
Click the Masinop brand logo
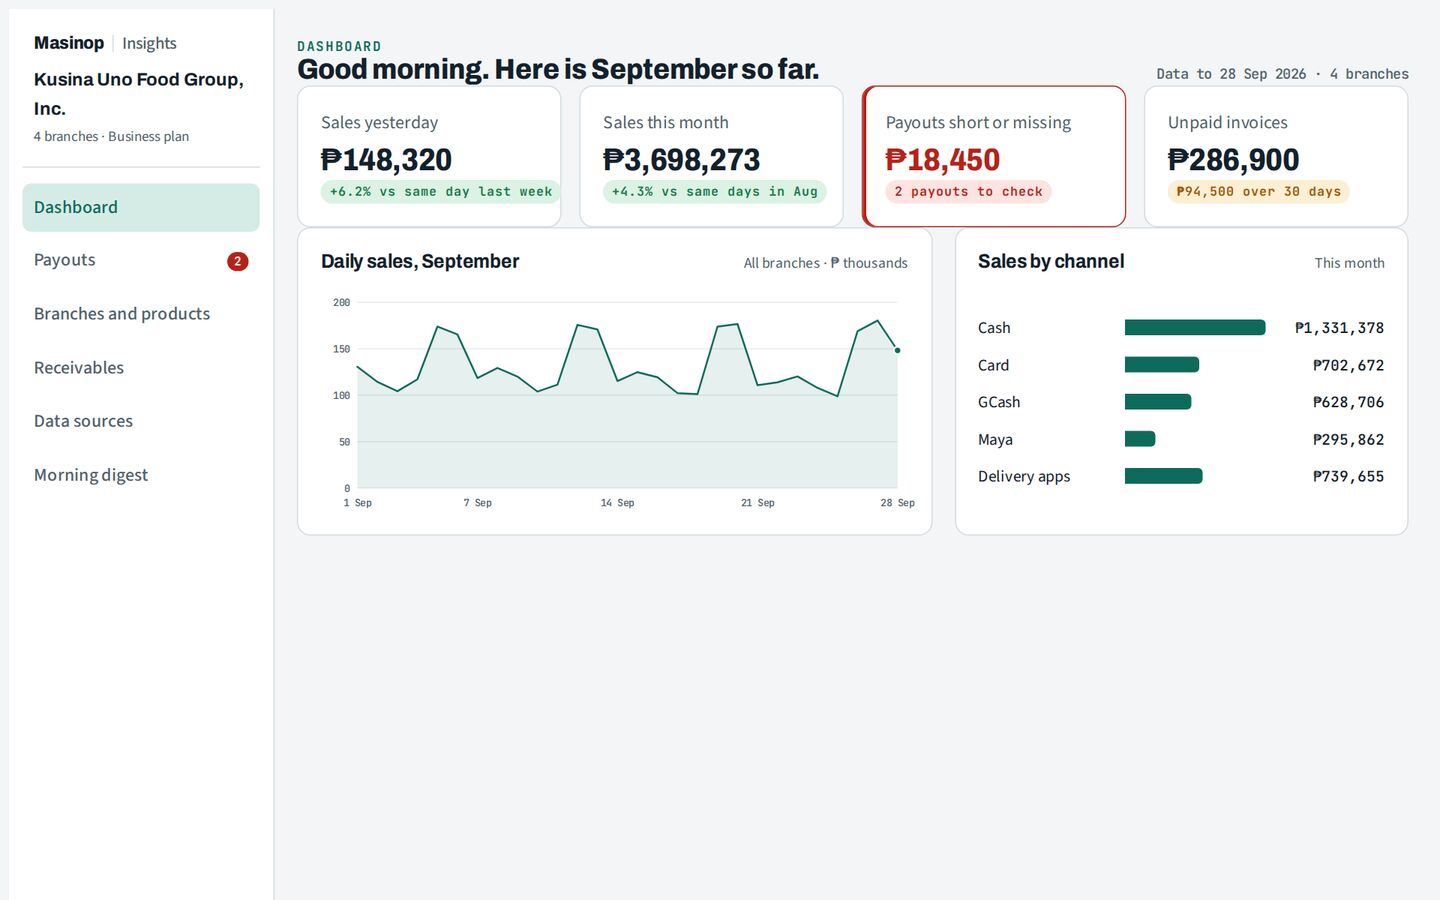[69, 43]
